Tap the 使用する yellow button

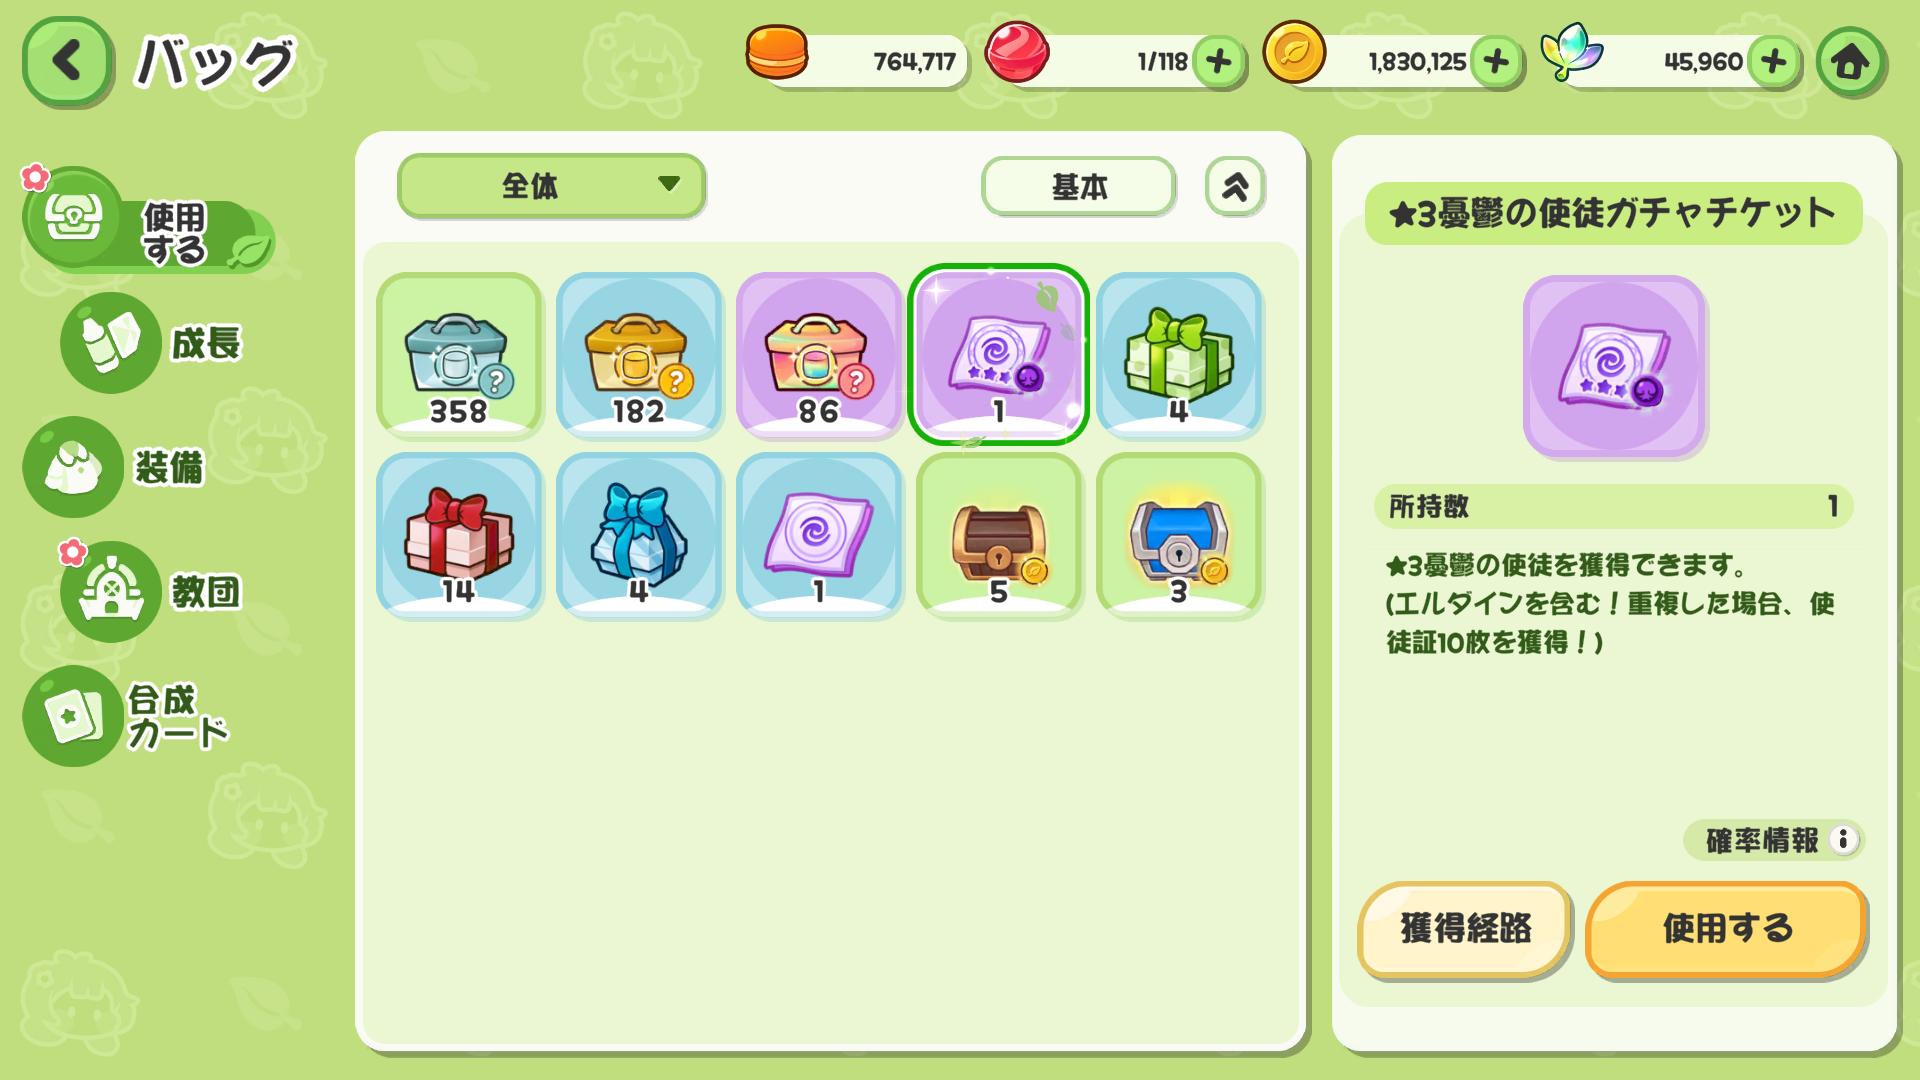point(1726,929)
